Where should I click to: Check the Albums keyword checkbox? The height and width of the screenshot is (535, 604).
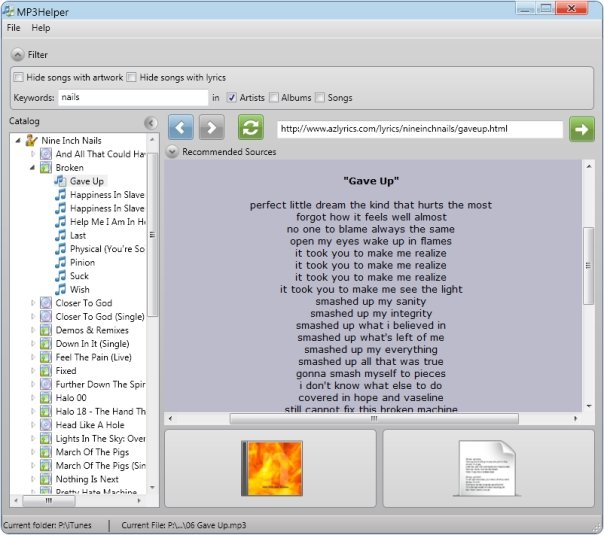[273, 98]
